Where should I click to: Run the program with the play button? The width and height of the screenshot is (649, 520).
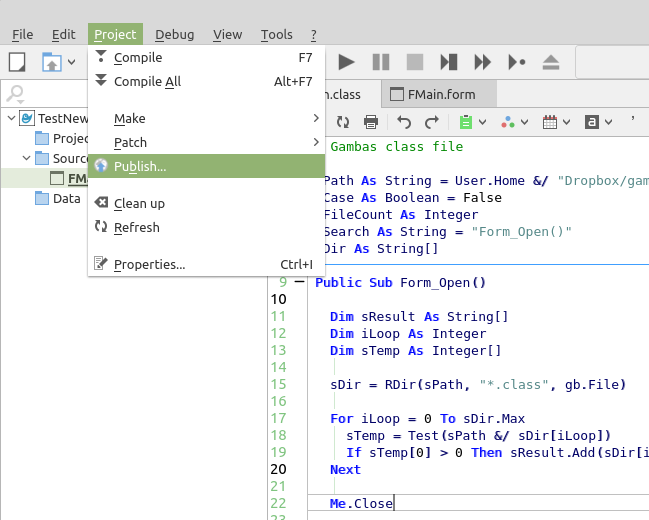[346, 63]
